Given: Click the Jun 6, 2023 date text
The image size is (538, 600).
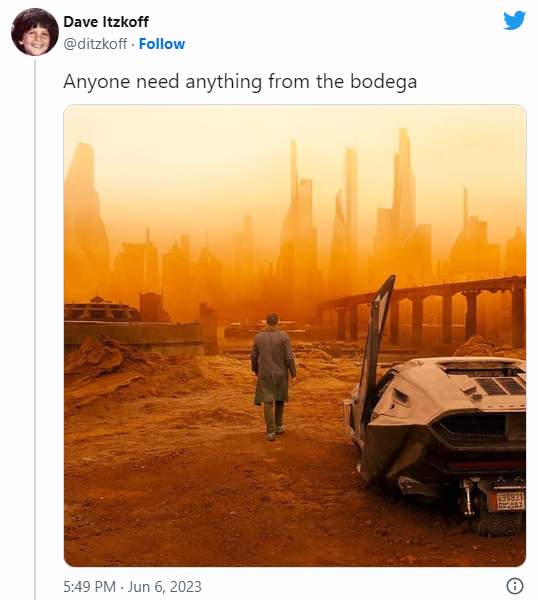Looking at the screenshot, I should pos(165,586).
